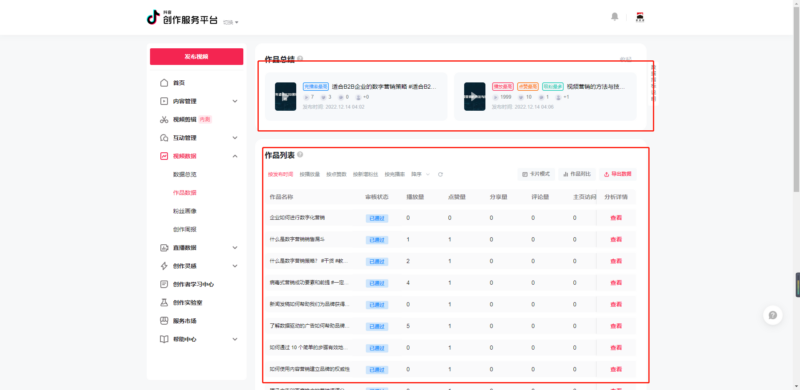Select 粉丝画像 in the sidebar
The height and width of the screenshot is (390, 800).
[x=185, y=211]
